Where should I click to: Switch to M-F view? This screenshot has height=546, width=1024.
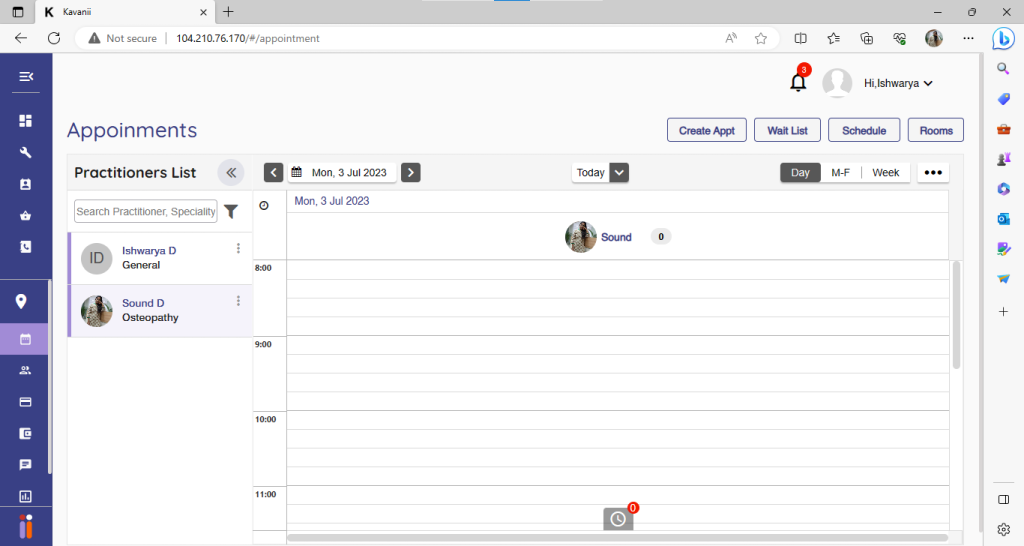[840, 173]
